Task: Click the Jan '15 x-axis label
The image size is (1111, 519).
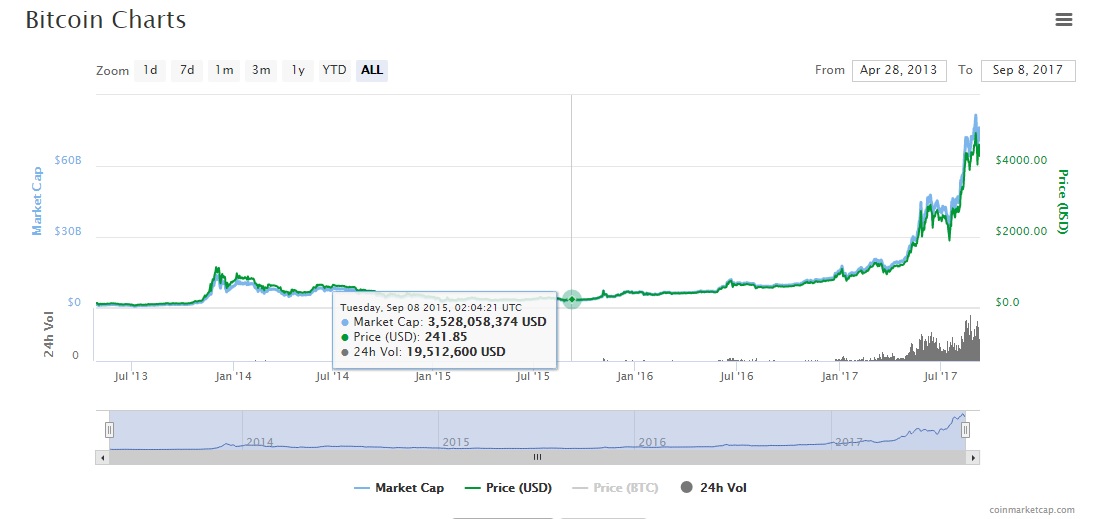Action: pos(434,376)
